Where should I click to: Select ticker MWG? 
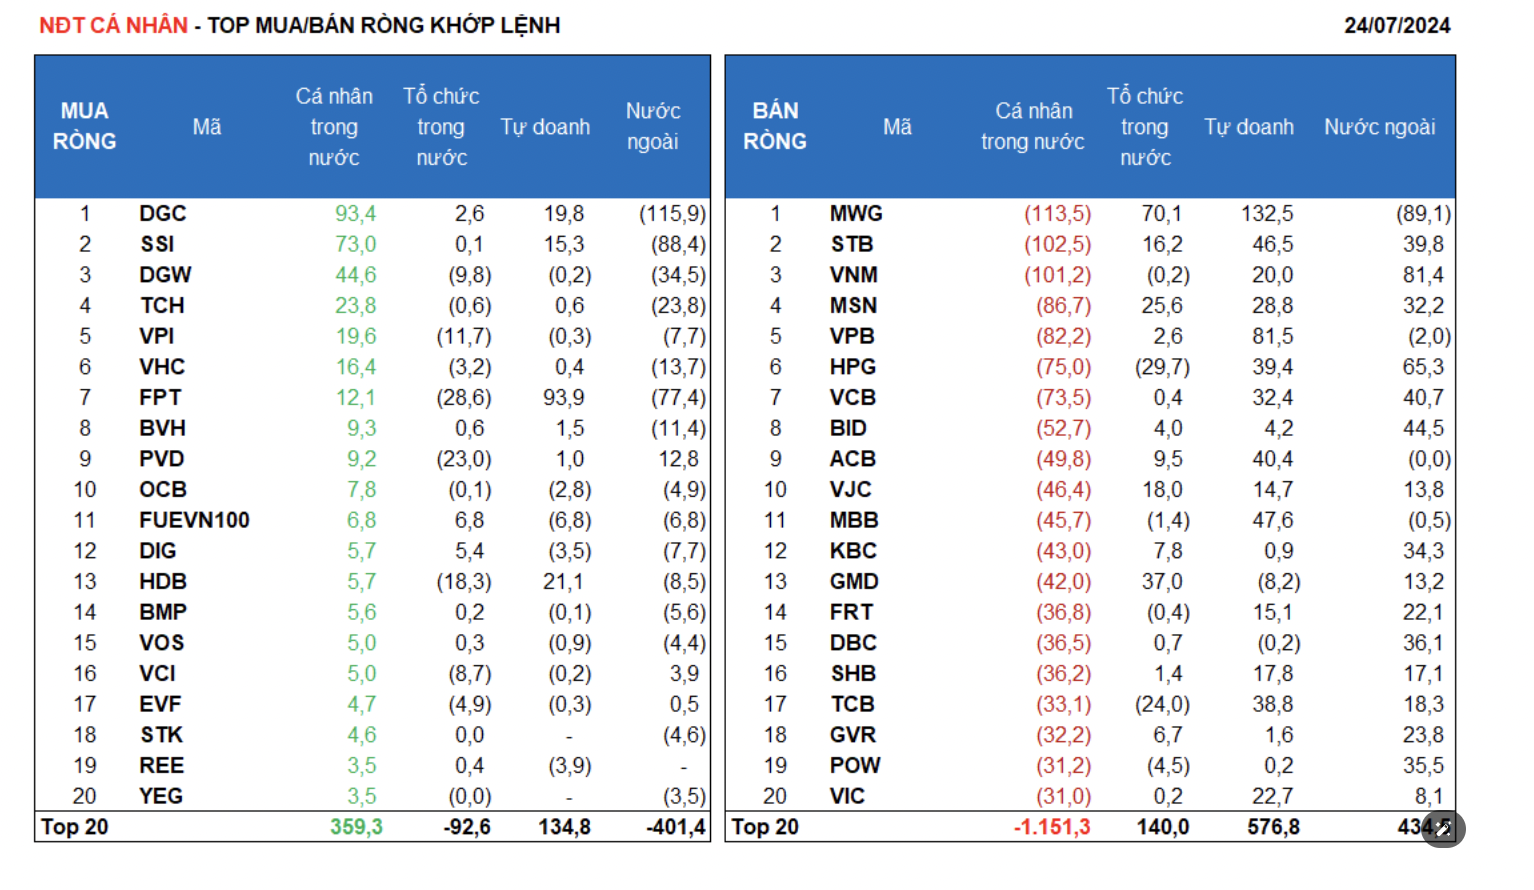[856, 214]
